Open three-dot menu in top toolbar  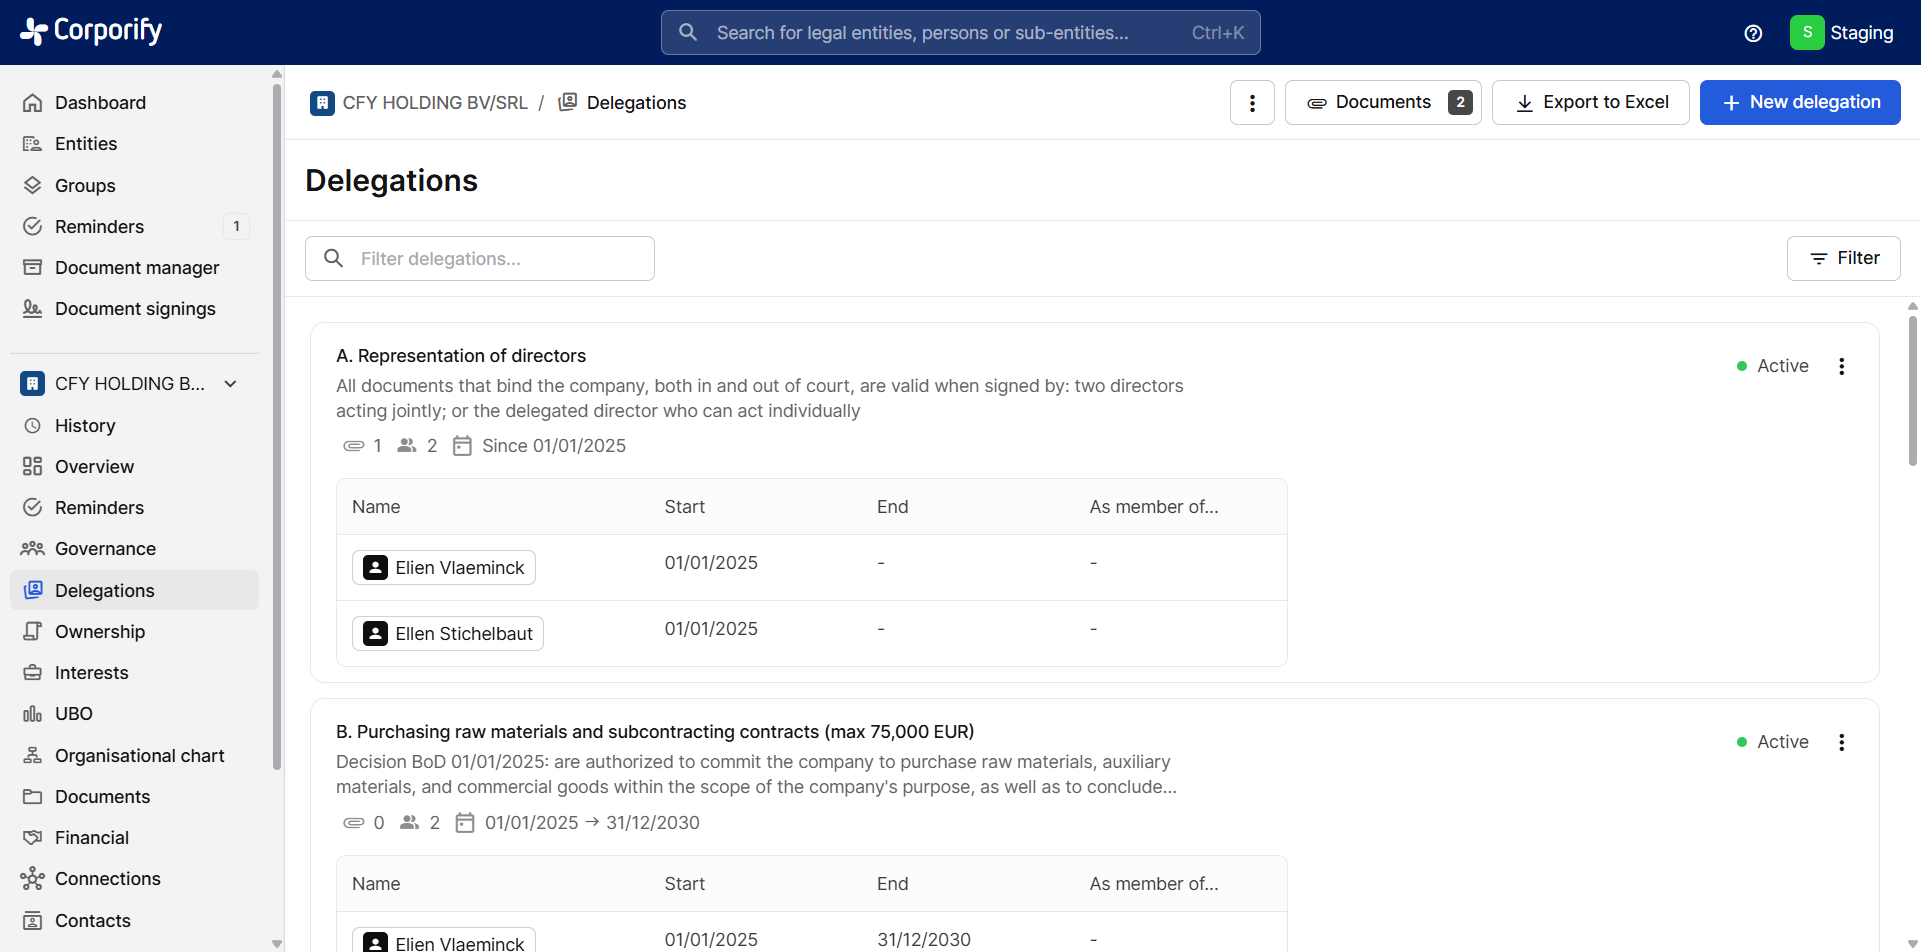pos(1252,103)
